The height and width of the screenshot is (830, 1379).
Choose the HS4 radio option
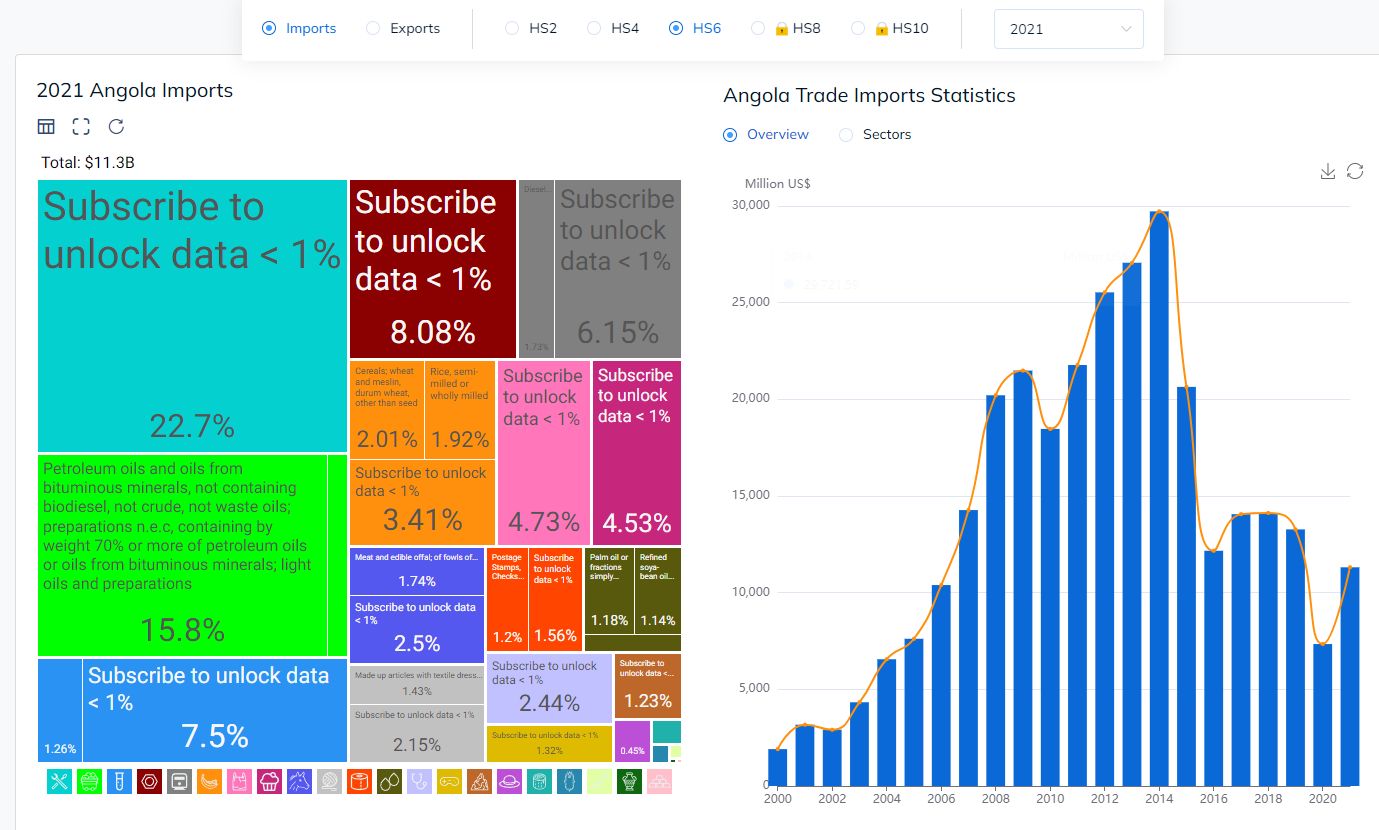(x=594, y=28)
